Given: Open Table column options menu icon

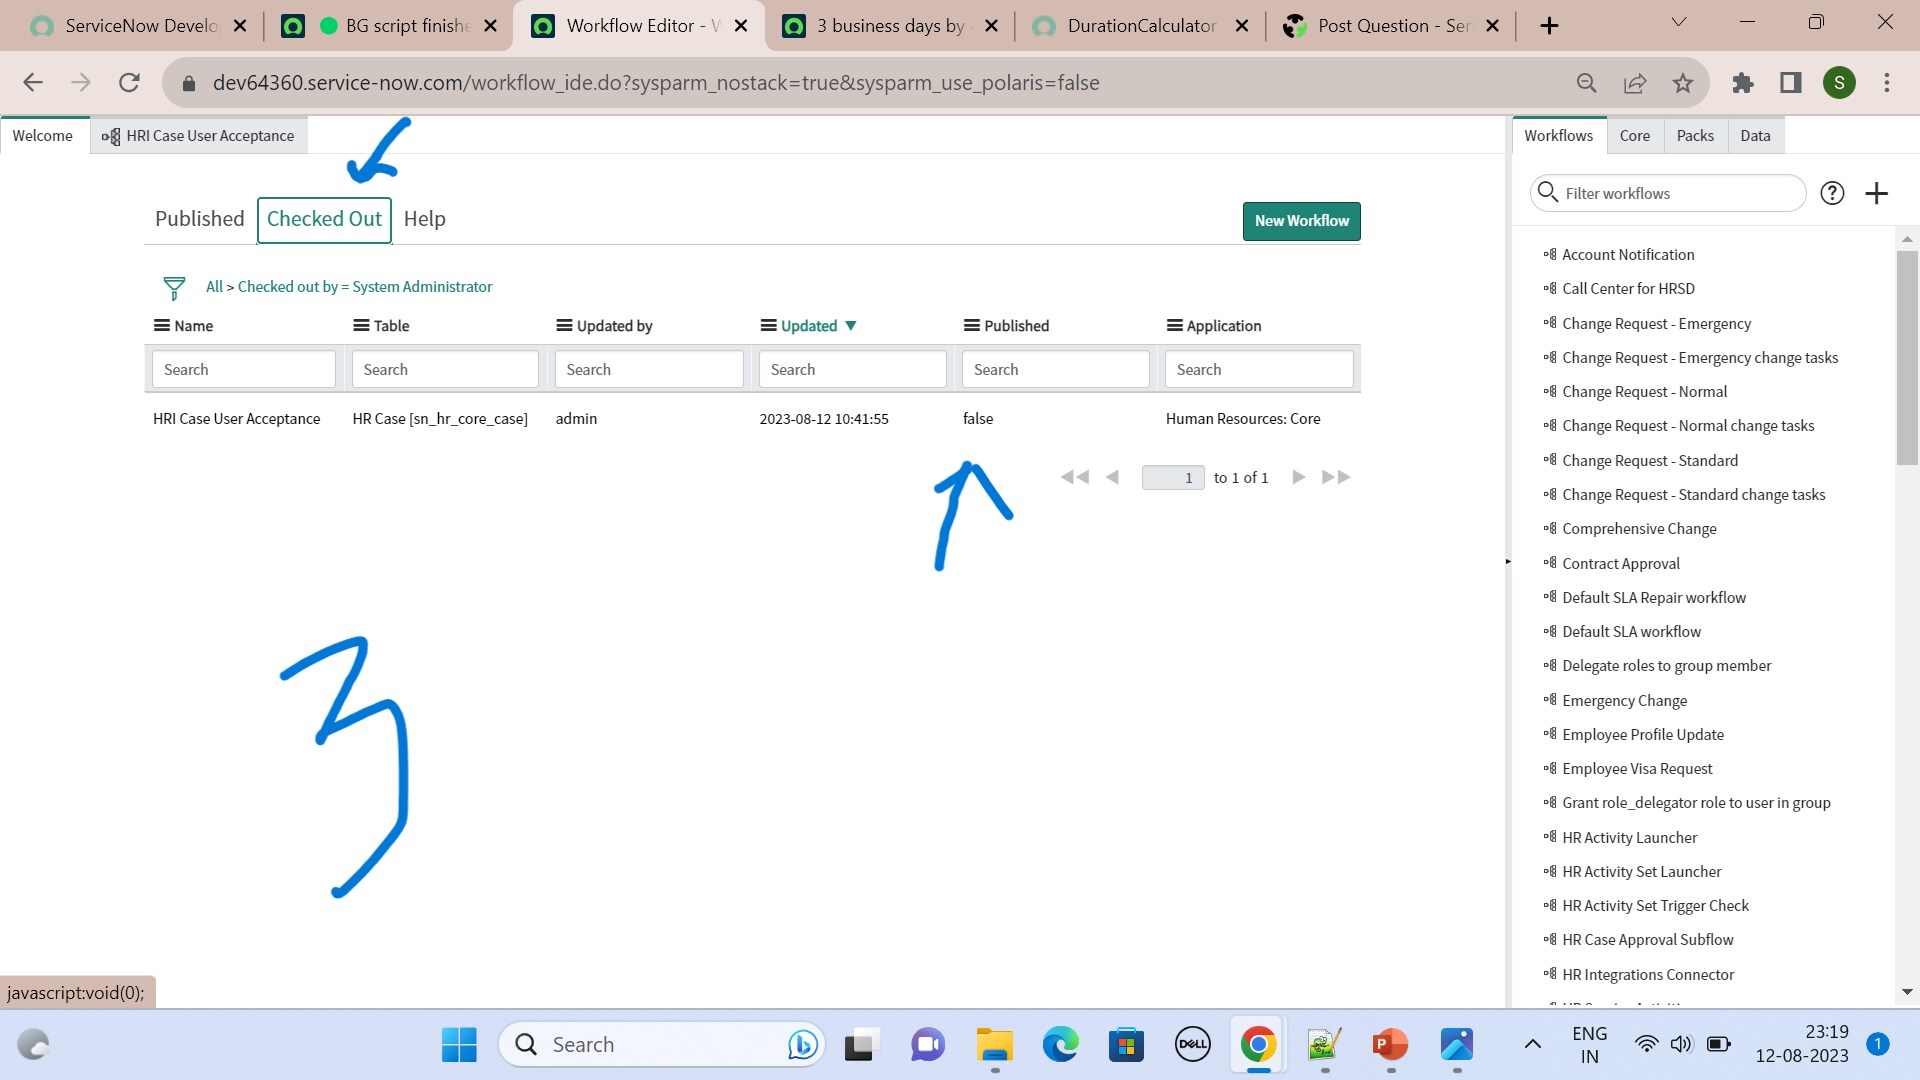Looking at the screenshot, I should 361,325.
